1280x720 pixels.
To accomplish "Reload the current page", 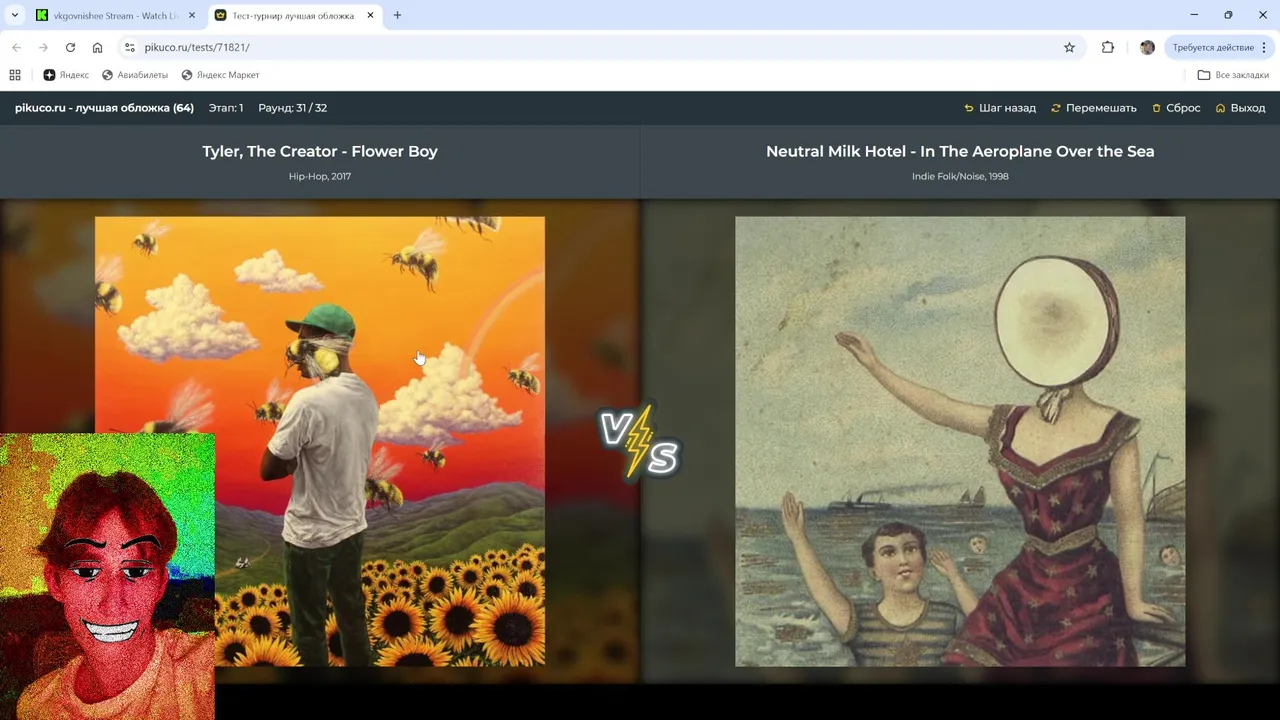I will click(70, 47).
